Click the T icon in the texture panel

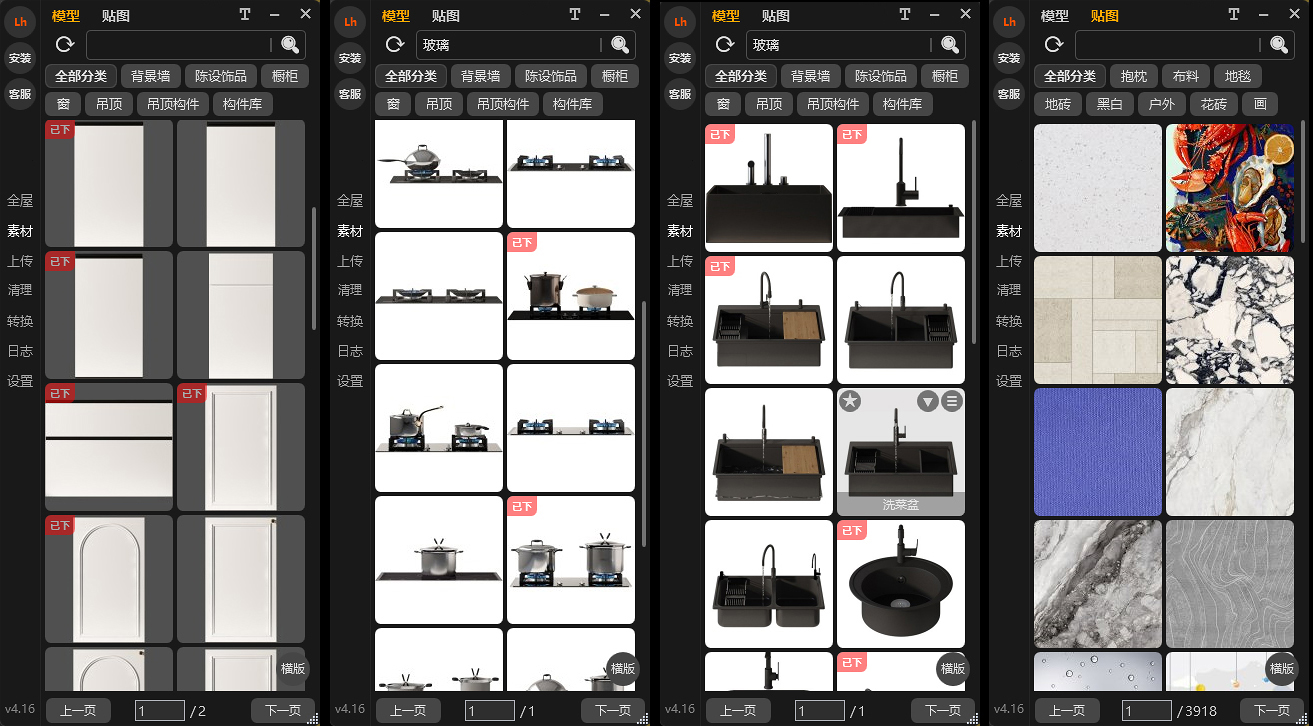pos(1234,14)
